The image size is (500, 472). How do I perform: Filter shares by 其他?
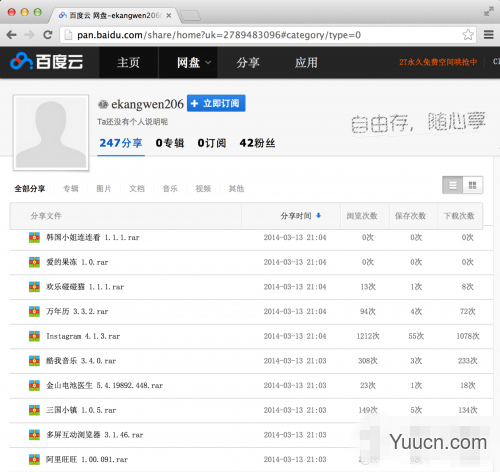(x=236, y=189)
